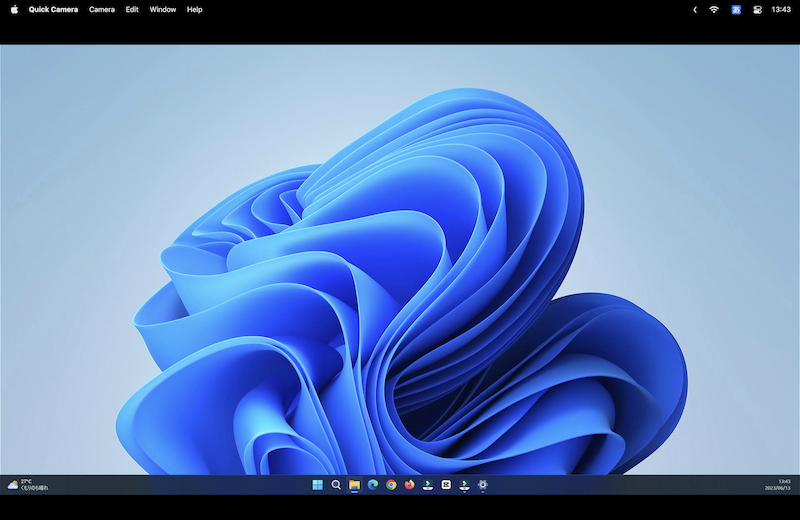Expand hidden menu bar items chevron

pos(694,10)
